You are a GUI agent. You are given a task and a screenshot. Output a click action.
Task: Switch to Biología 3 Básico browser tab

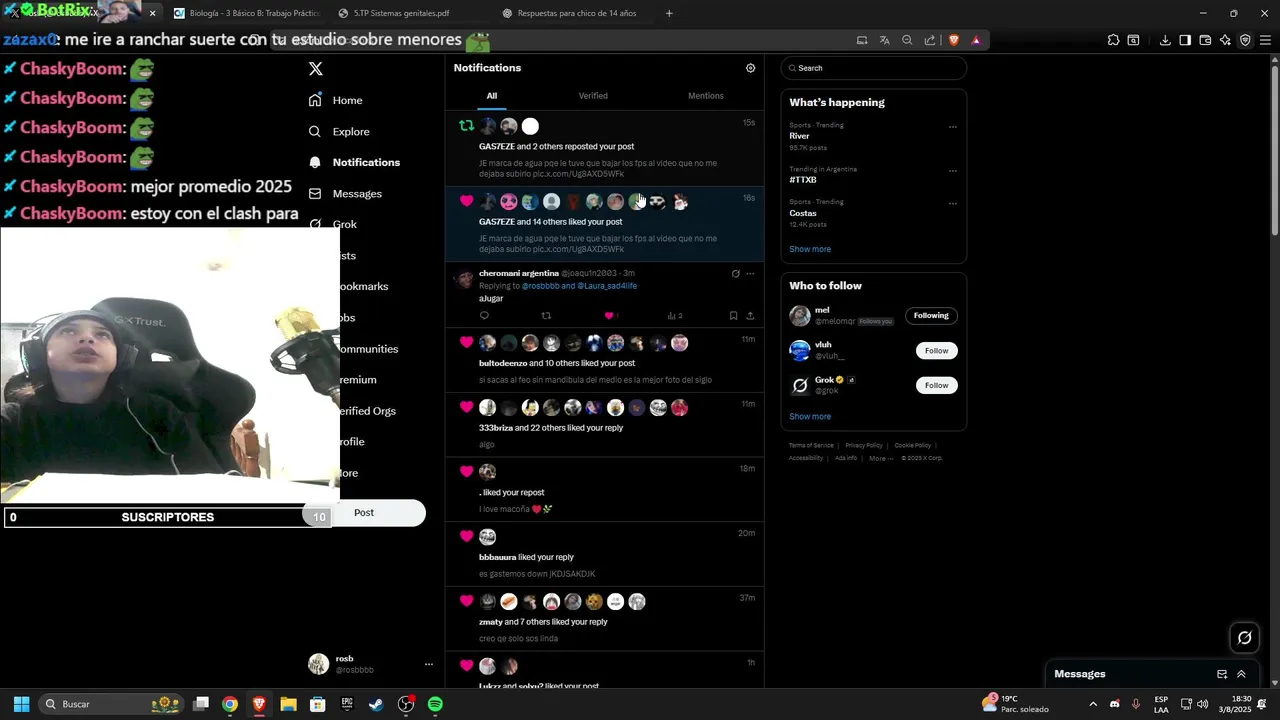click(245, 14)
